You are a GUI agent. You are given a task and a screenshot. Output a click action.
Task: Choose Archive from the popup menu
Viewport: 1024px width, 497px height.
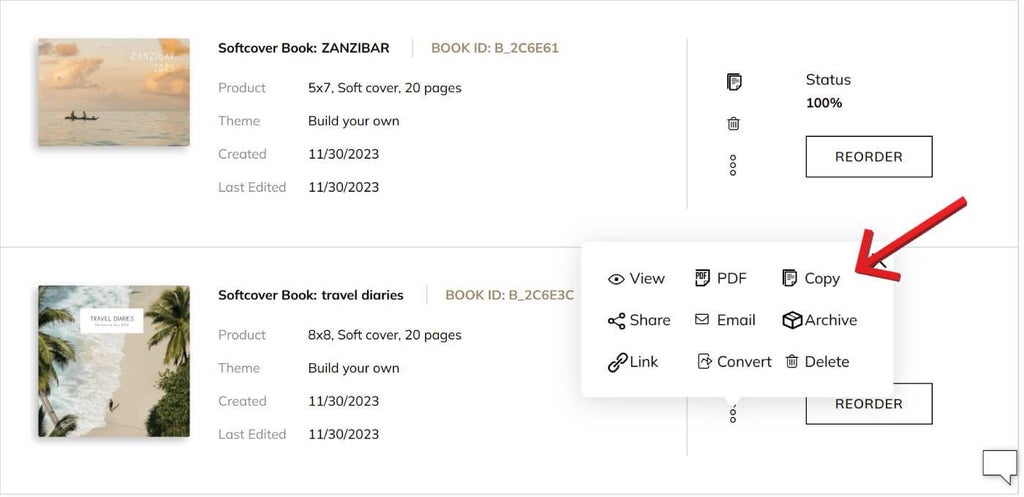click(x=820, y=320)
